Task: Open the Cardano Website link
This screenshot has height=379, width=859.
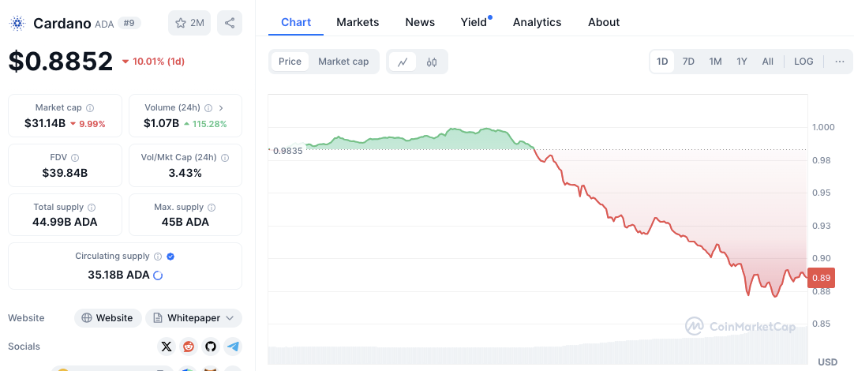Action: pos(107,318)
